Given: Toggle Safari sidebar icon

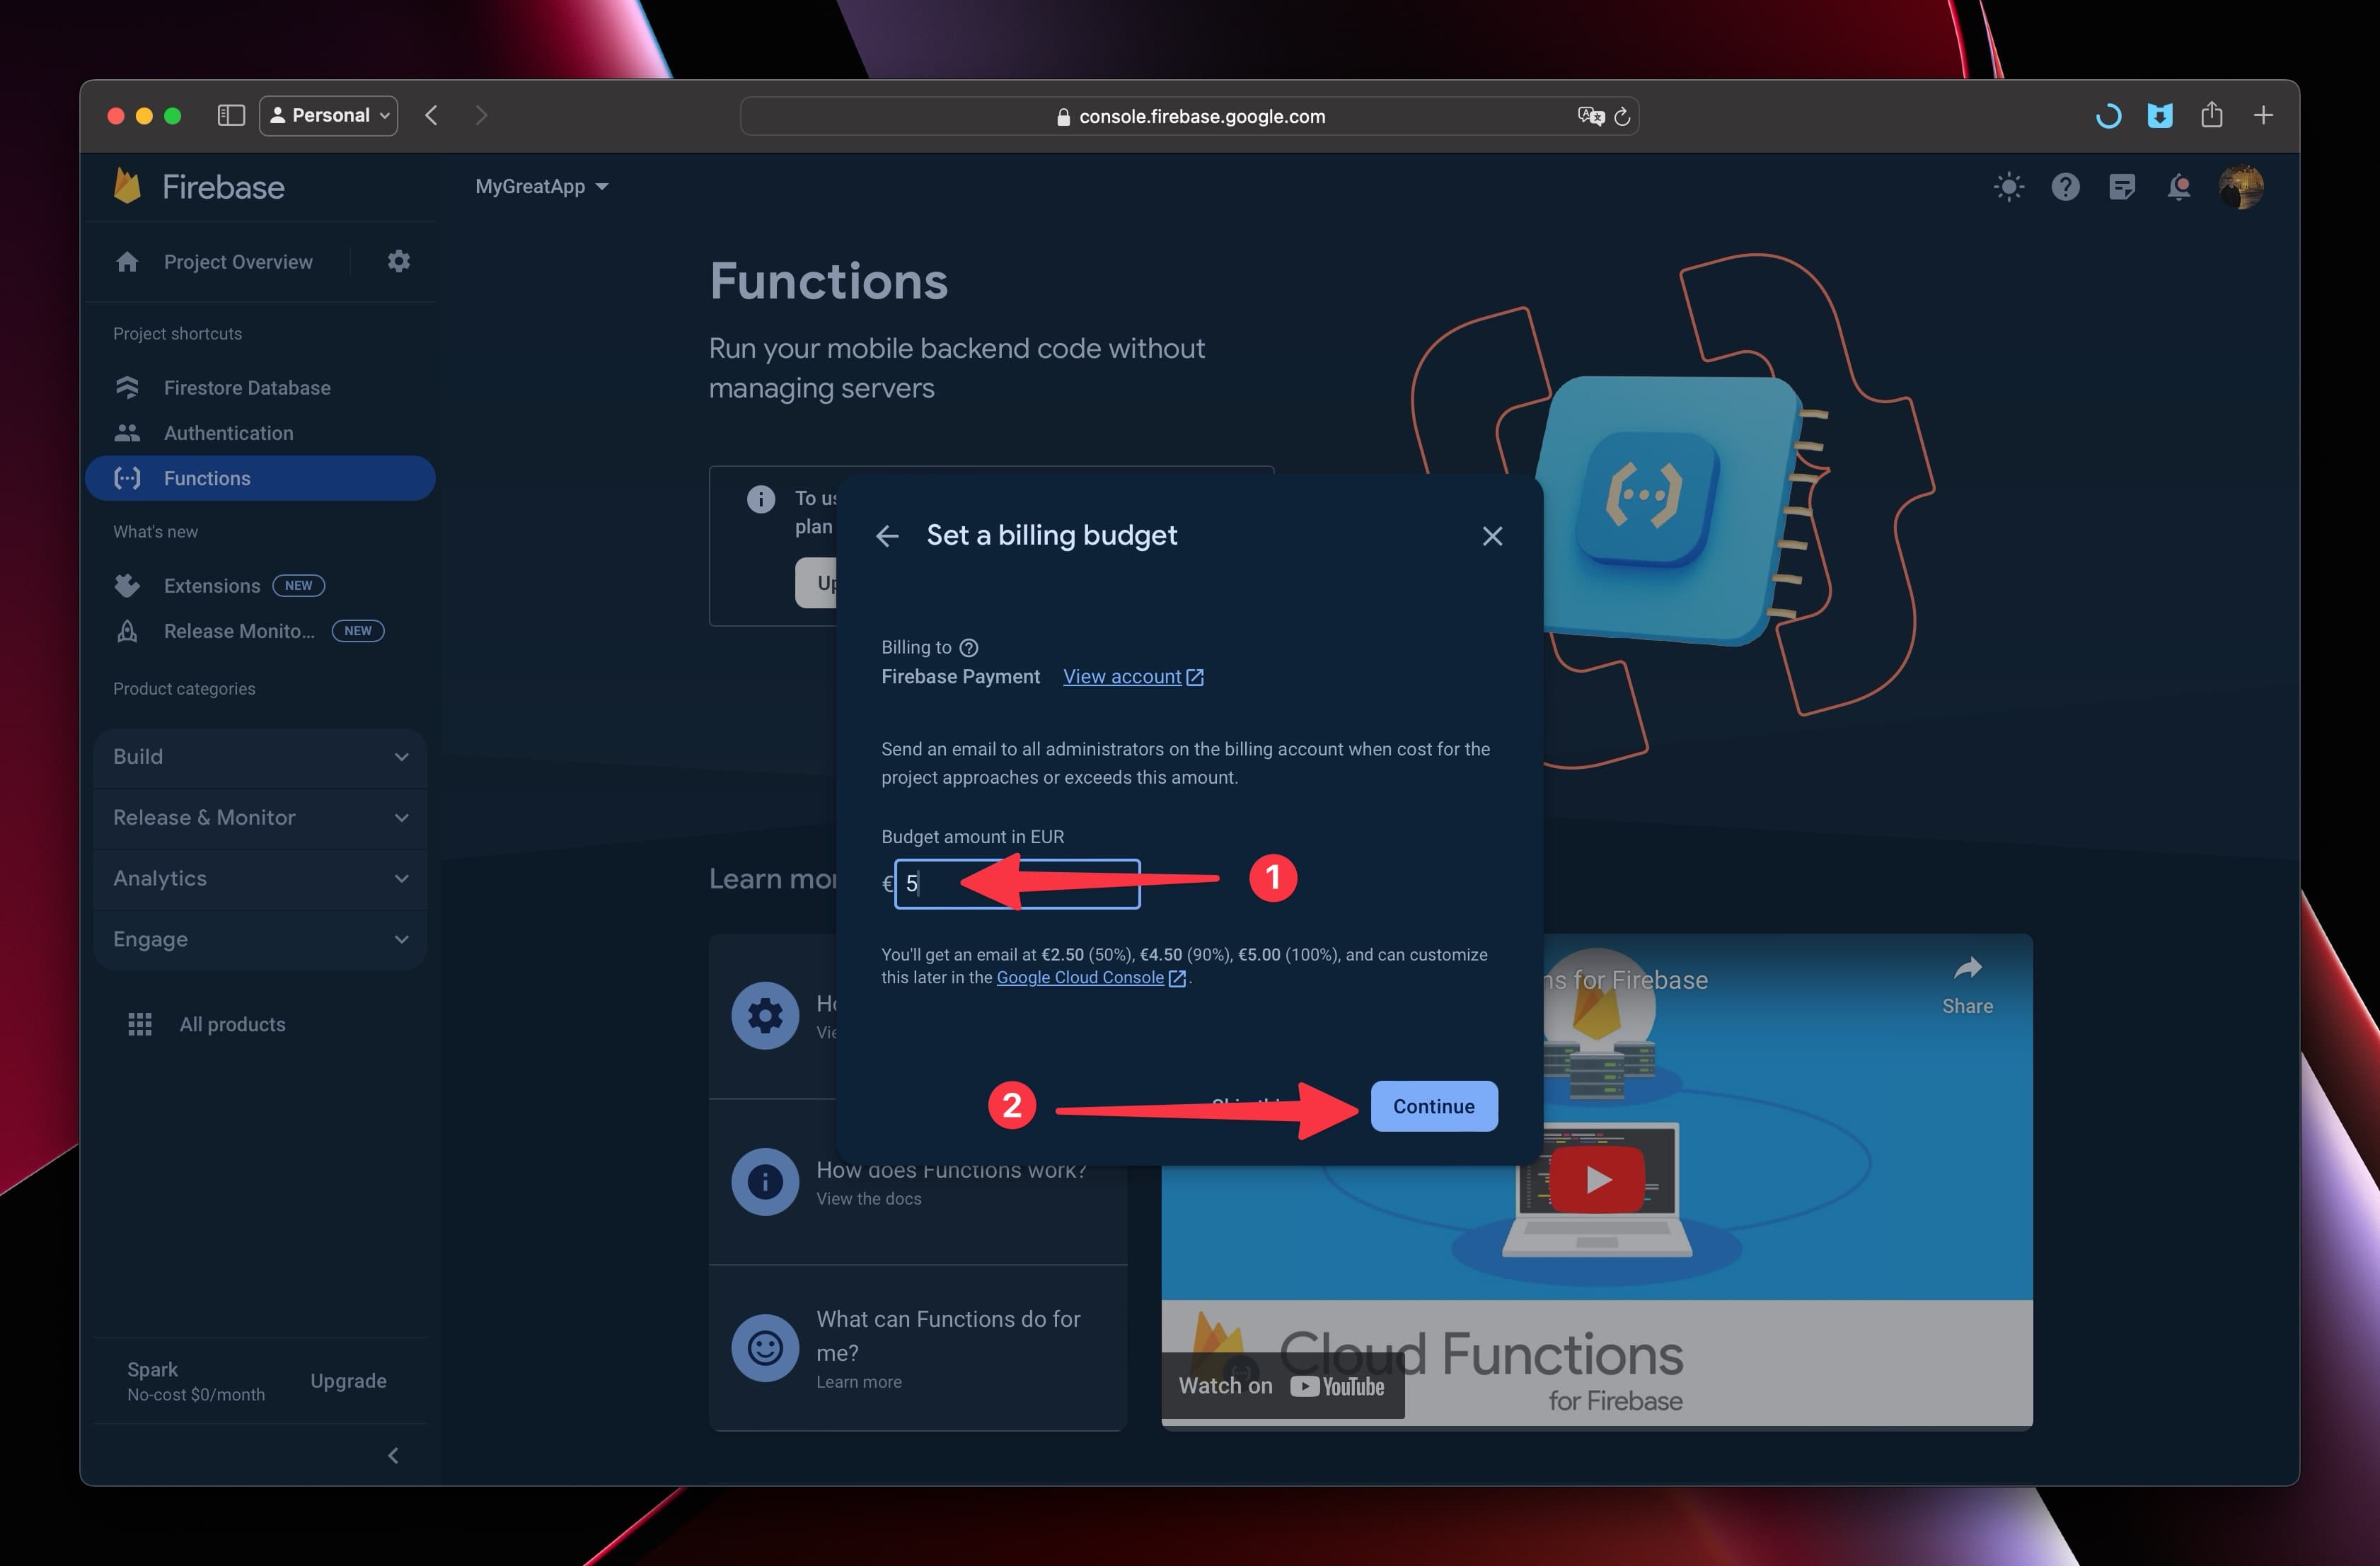Looking at the screenshot, I should pyautogui.click(x=231, y=115).
